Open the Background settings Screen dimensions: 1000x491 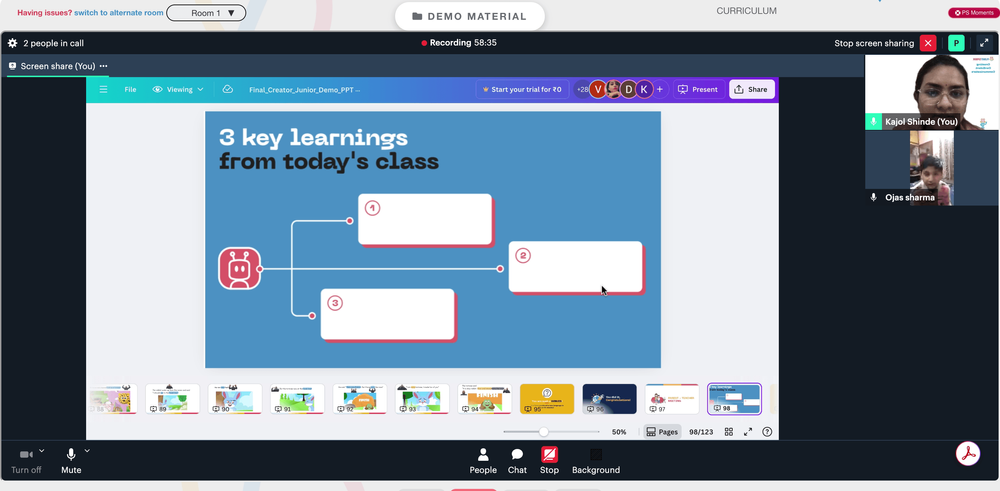click(596, 460)
